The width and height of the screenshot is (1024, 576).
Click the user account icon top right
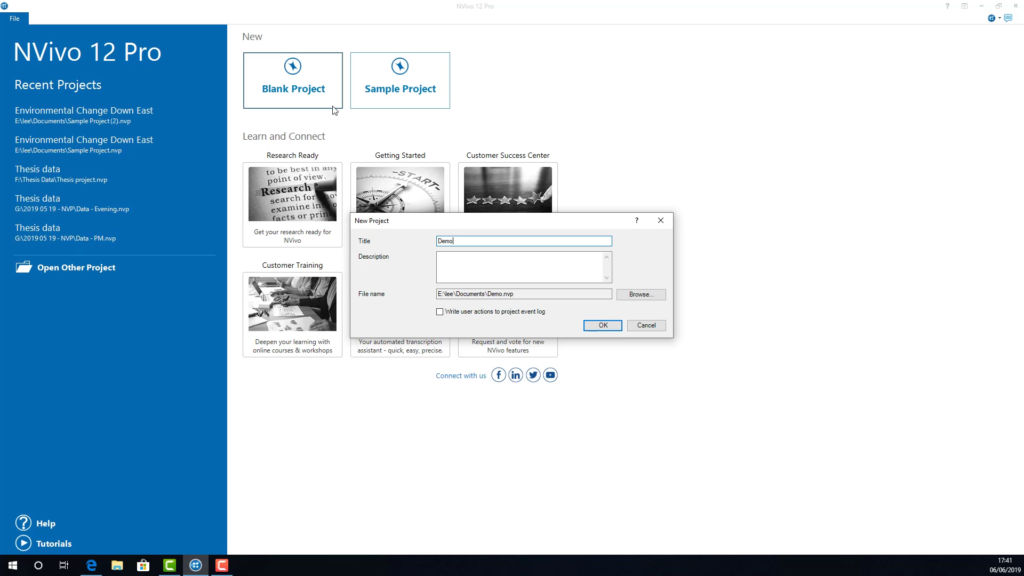(x=992, y=18)
